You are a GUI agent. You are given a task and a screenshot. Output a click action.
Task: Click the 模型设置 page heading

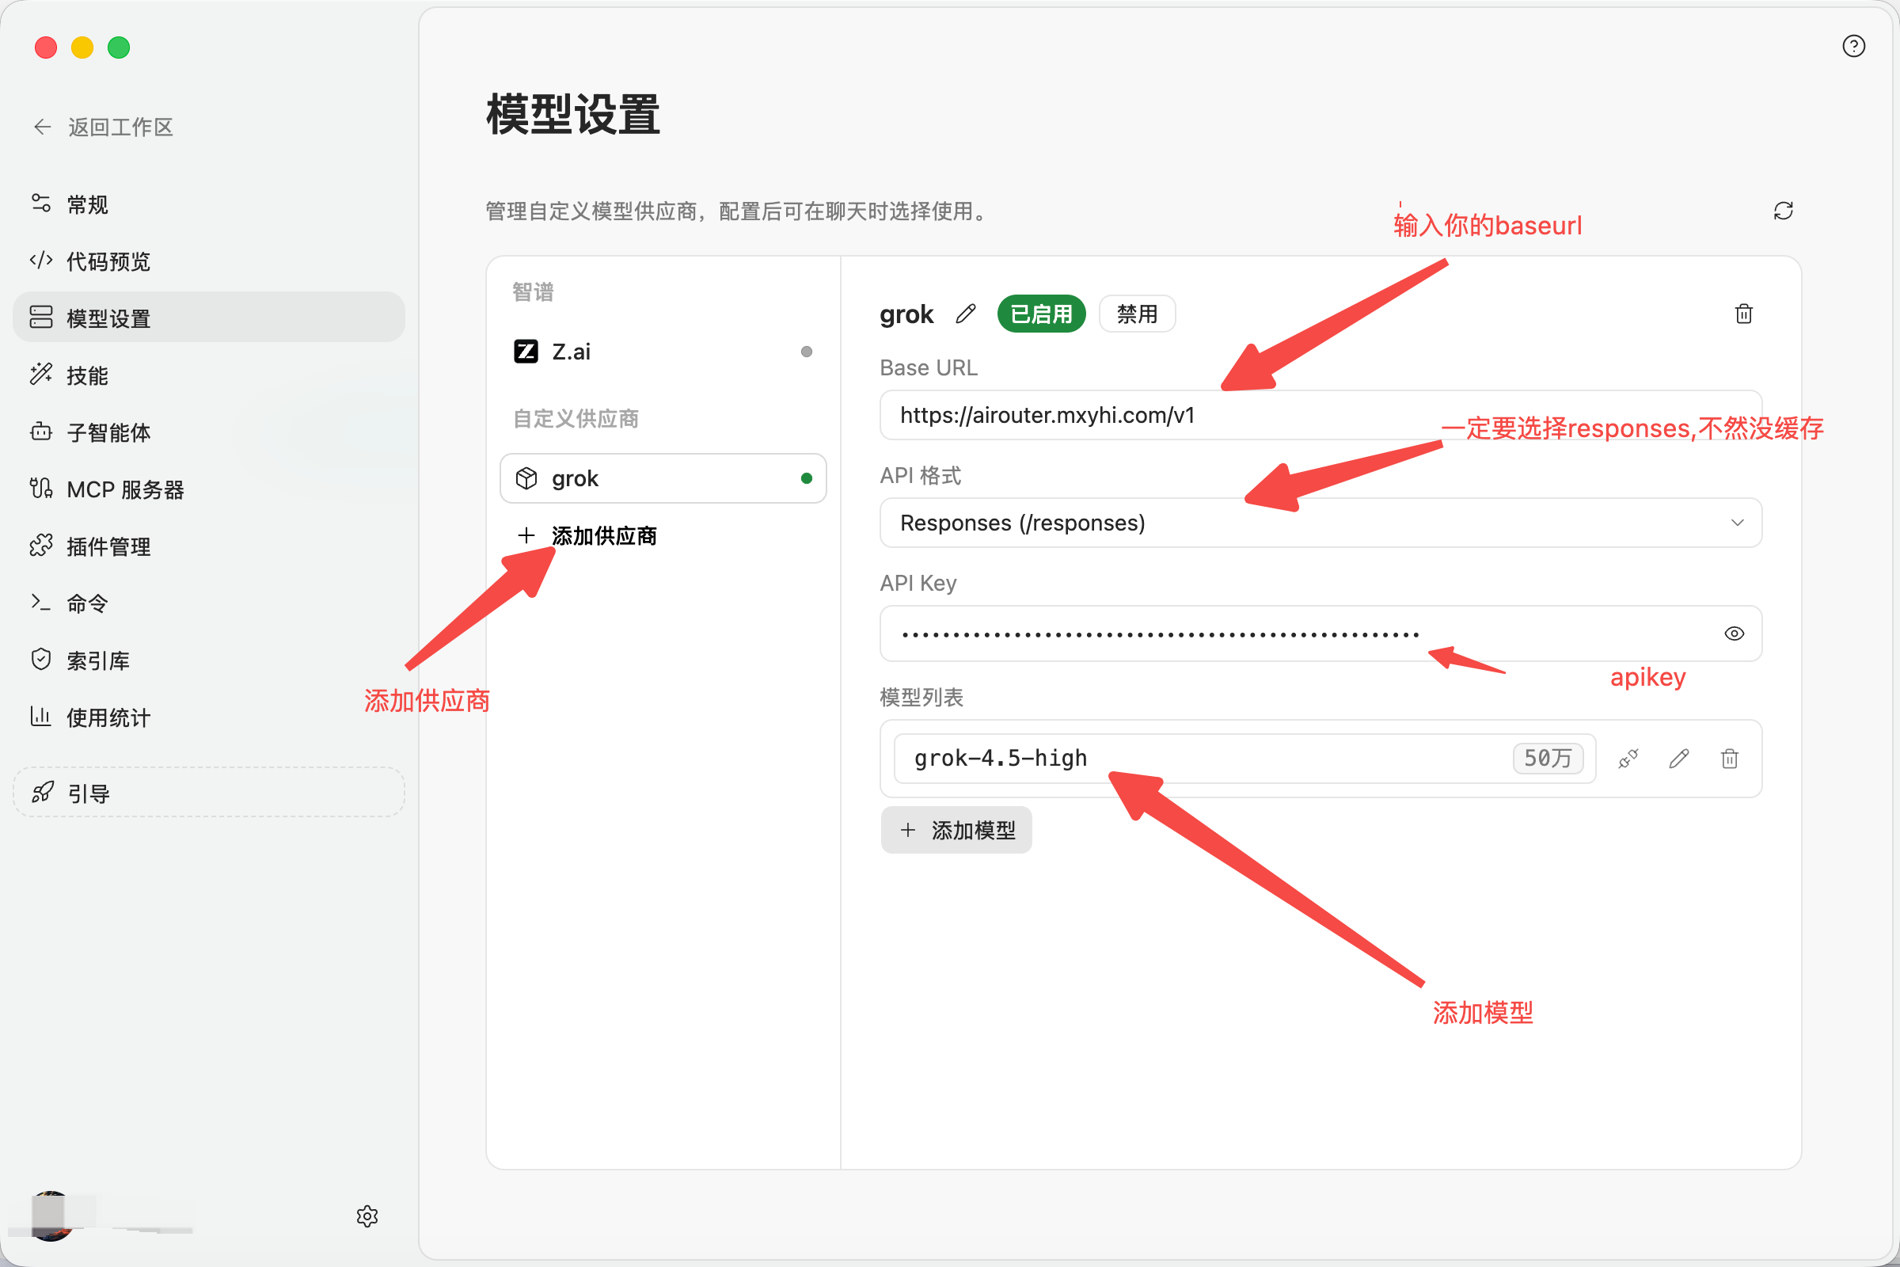573,114
